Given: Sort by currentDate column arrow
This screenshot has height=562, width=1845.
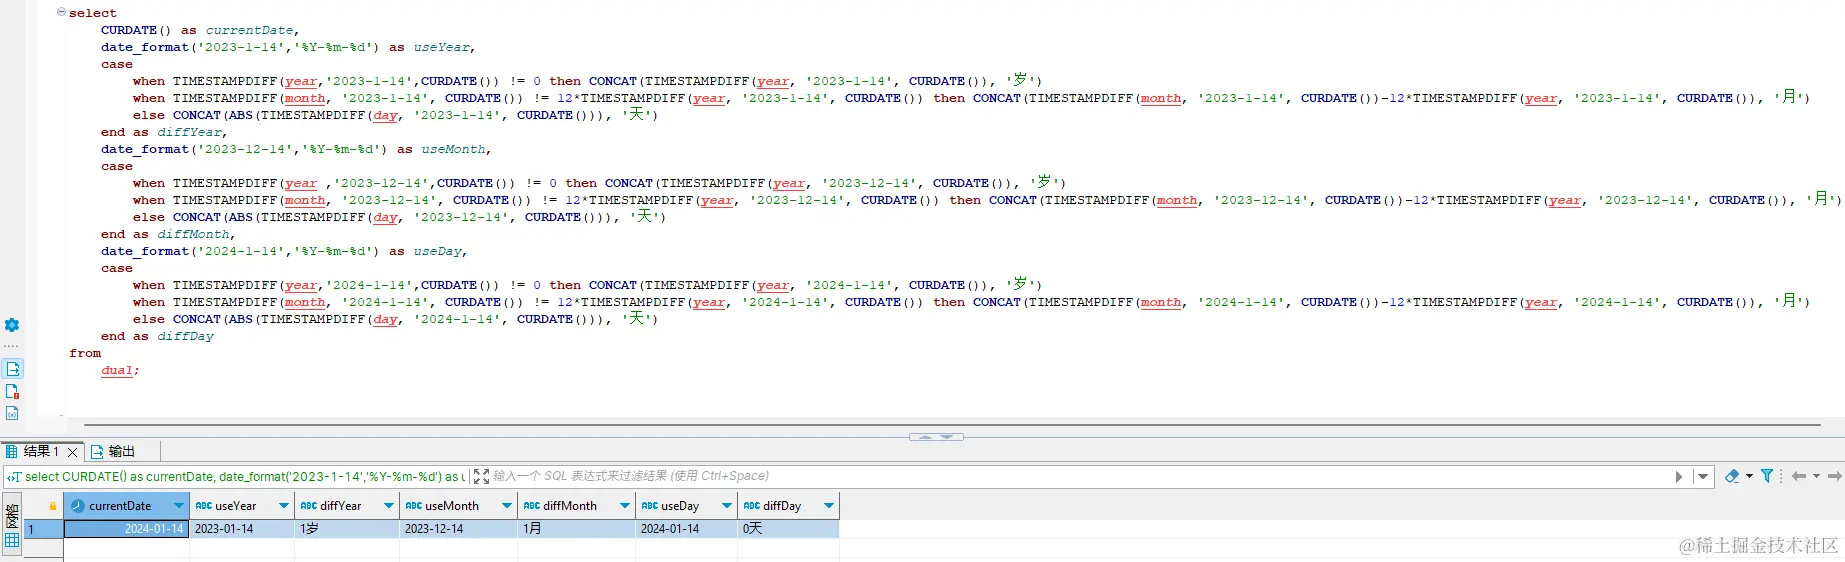Looking at the screenshot, I should pyautogui.click(x=179, y=506).
